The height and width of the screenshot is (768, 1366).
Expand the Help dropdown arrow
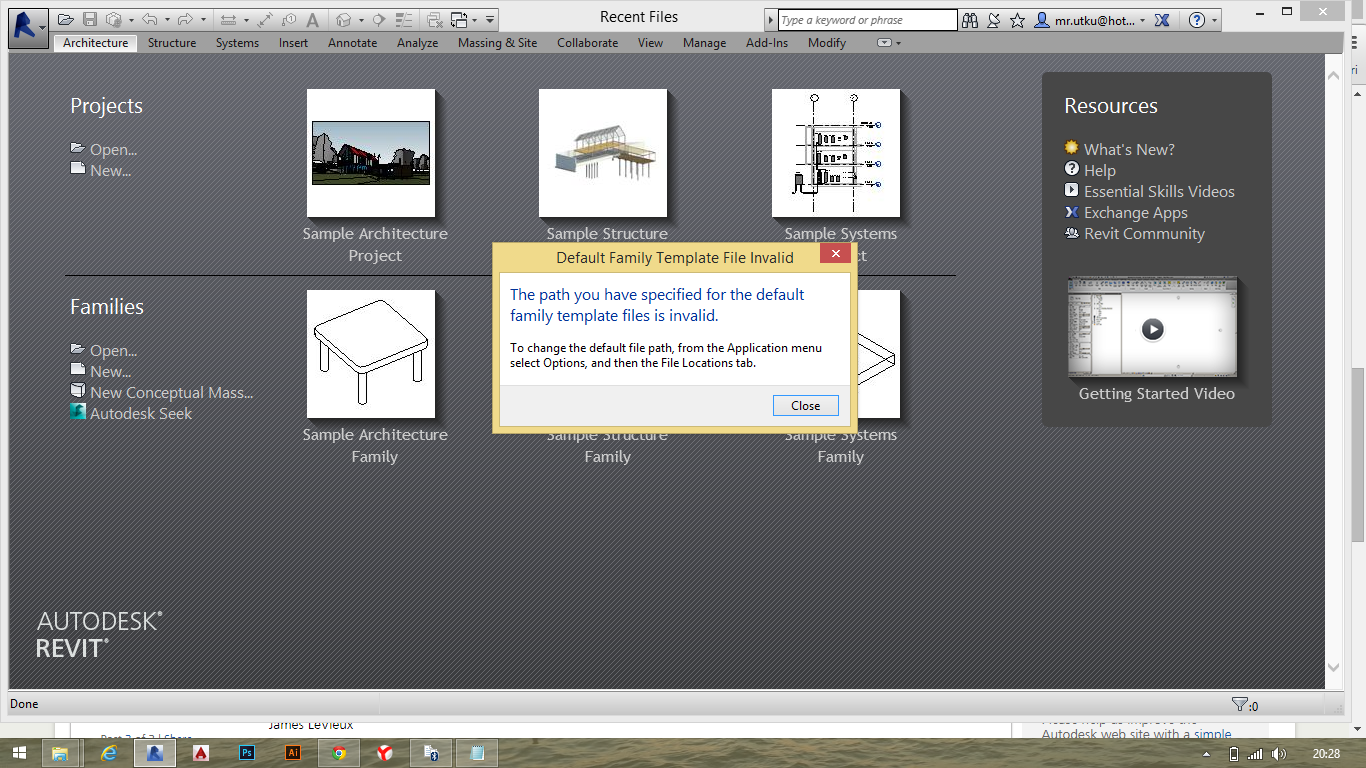tap(1216, 19)
